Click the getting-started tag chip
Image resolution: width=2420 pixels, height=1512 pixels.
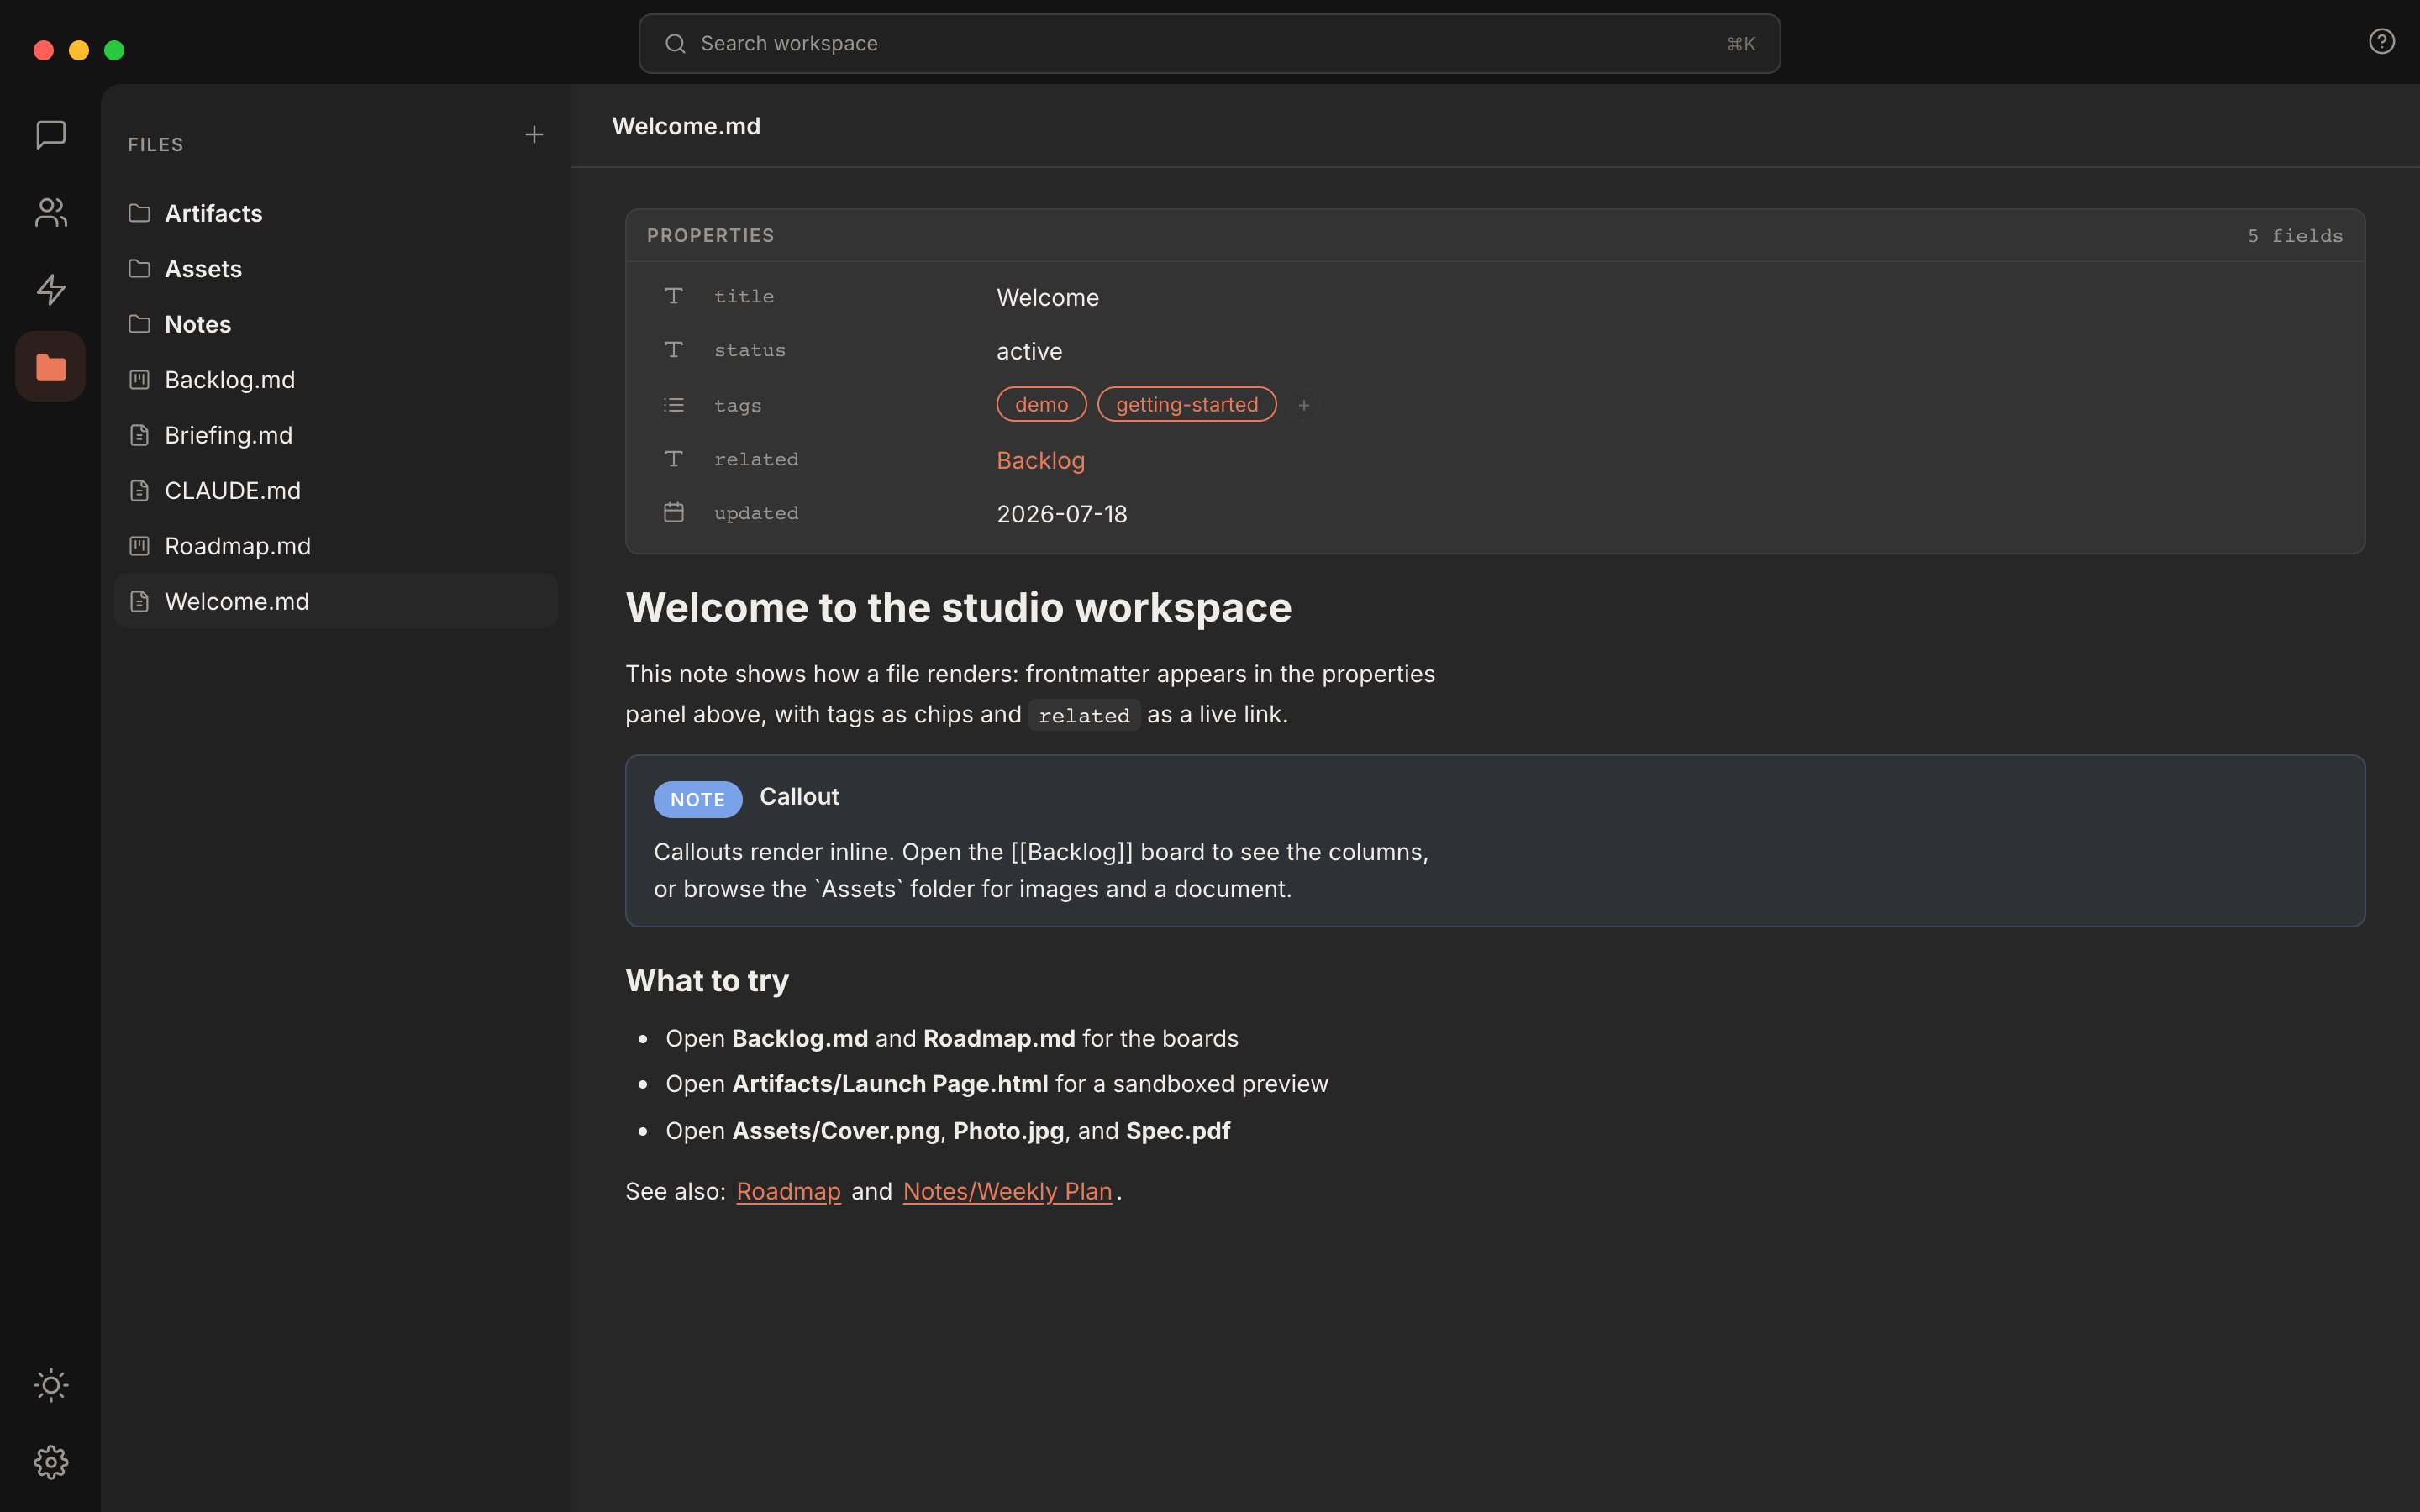(x=1187, y=404)
